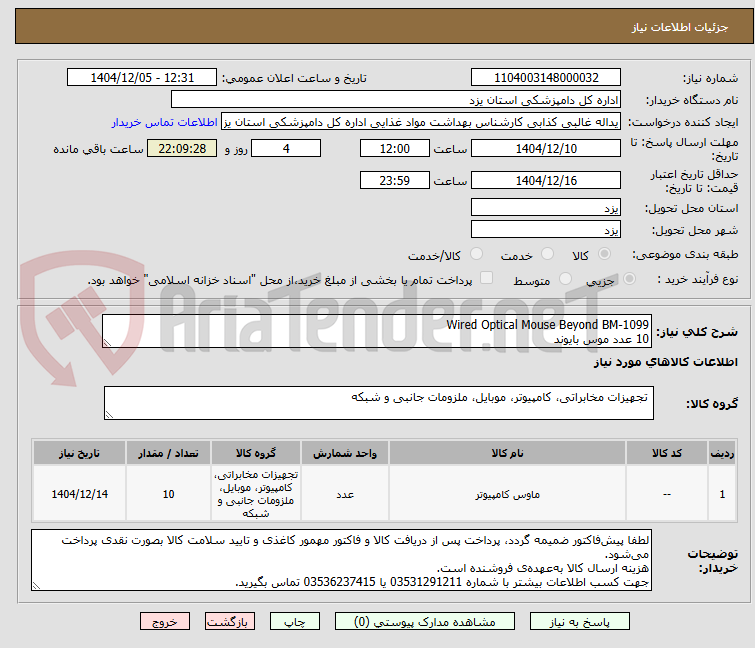Click the request creator name field
This screenshot has width=755, height=648.
421,122
